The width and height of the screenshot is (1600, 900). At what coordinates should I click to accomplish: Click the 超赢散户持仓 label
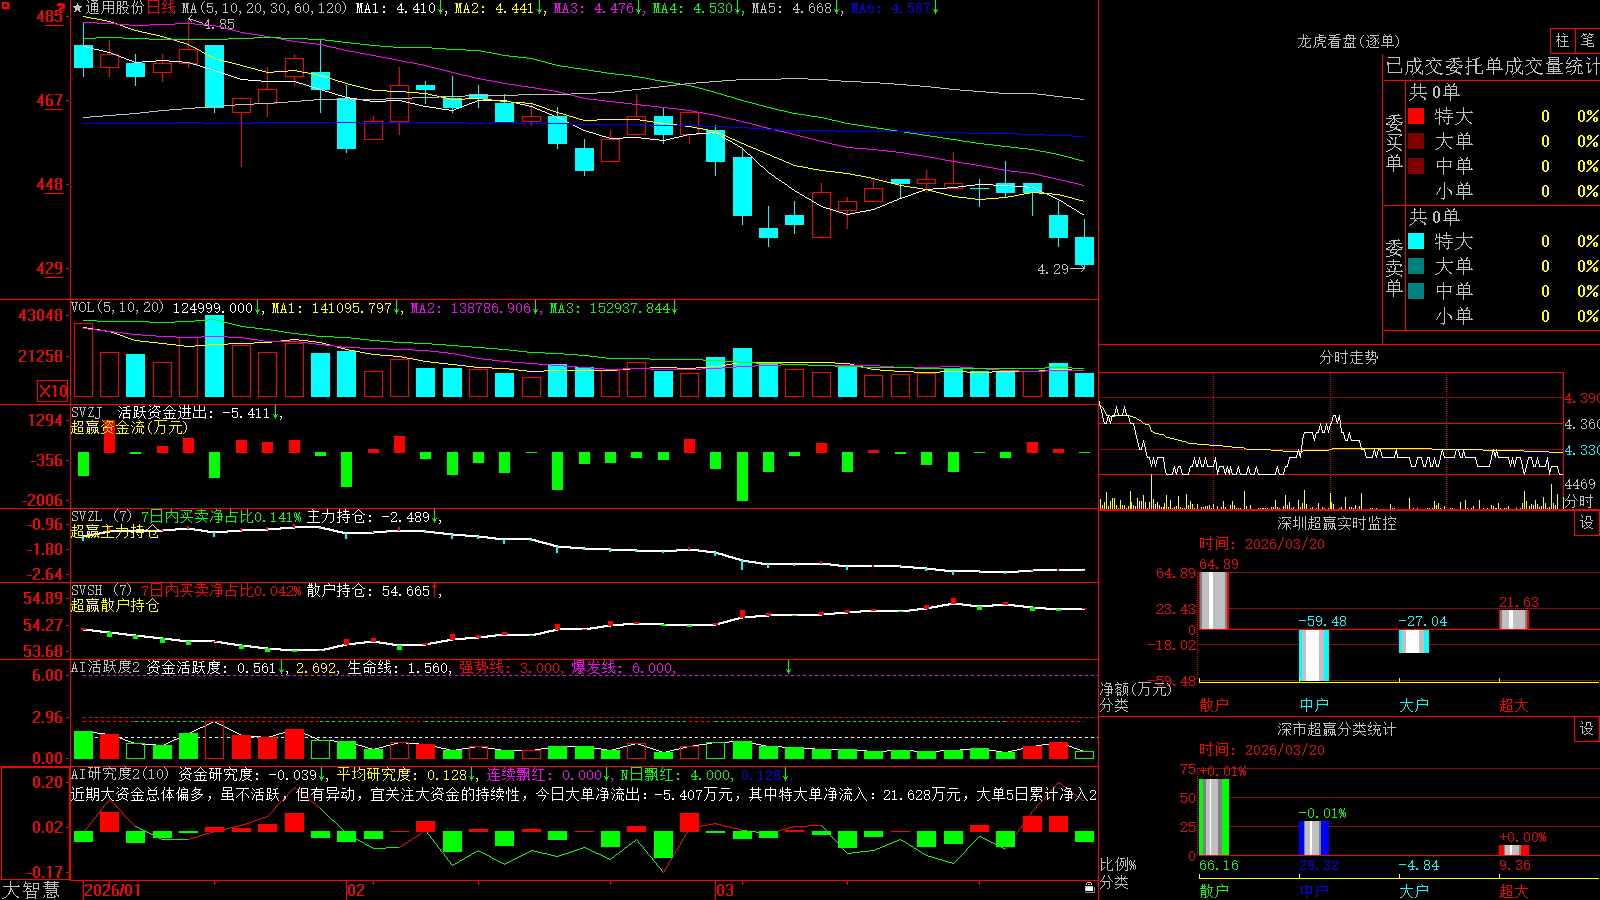(x=115, y=605)
